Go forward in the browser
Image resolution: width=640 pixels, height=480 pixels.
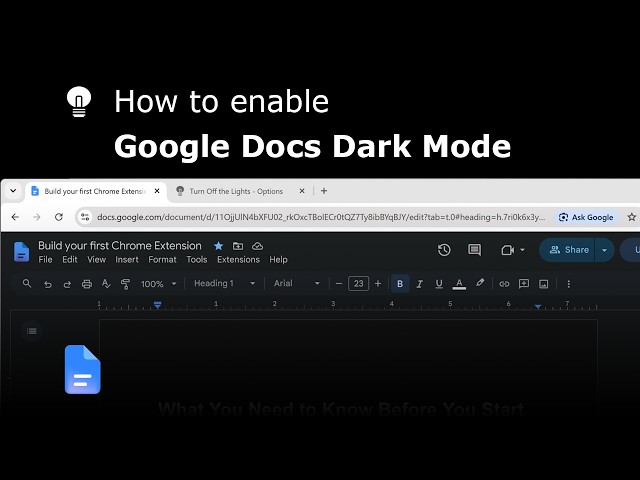point(37,217)
